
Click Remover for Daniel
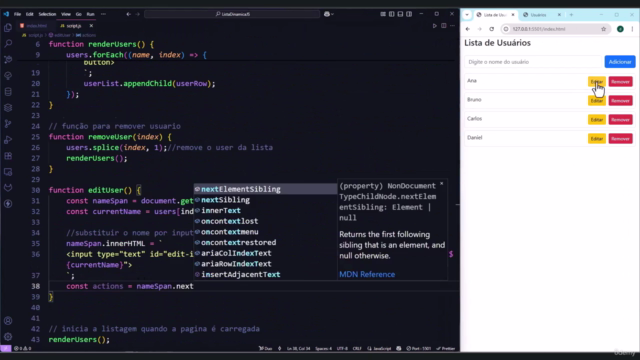click(620, 139)
